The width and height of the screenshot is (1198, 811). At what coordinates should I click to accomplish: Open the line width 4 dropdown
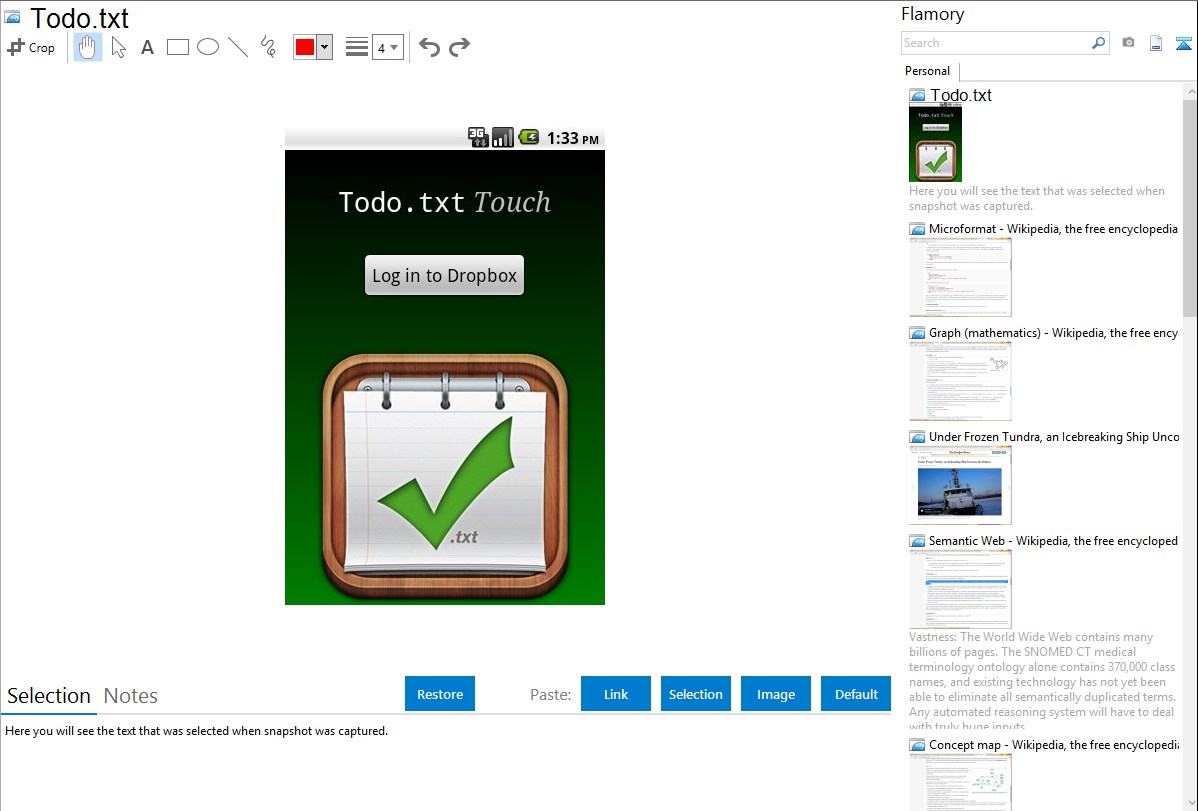point(387,47)
